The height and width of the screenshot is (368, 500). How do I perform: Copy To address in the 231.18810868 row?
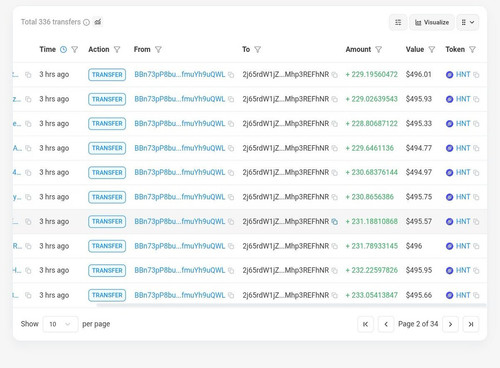click(x=335, y=222)
